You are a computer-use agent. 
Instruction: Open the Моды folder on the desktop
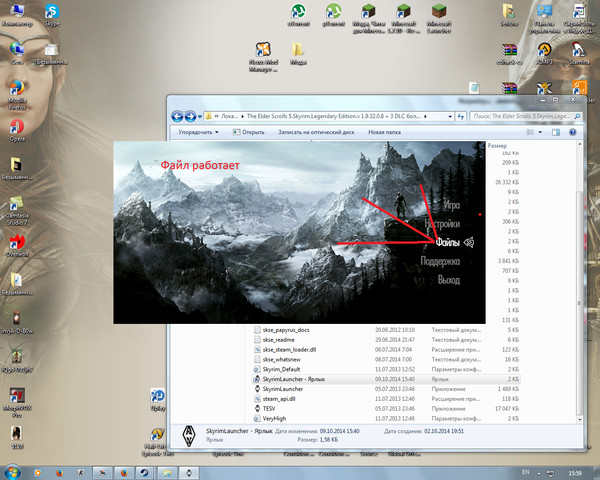click(298, 54)
